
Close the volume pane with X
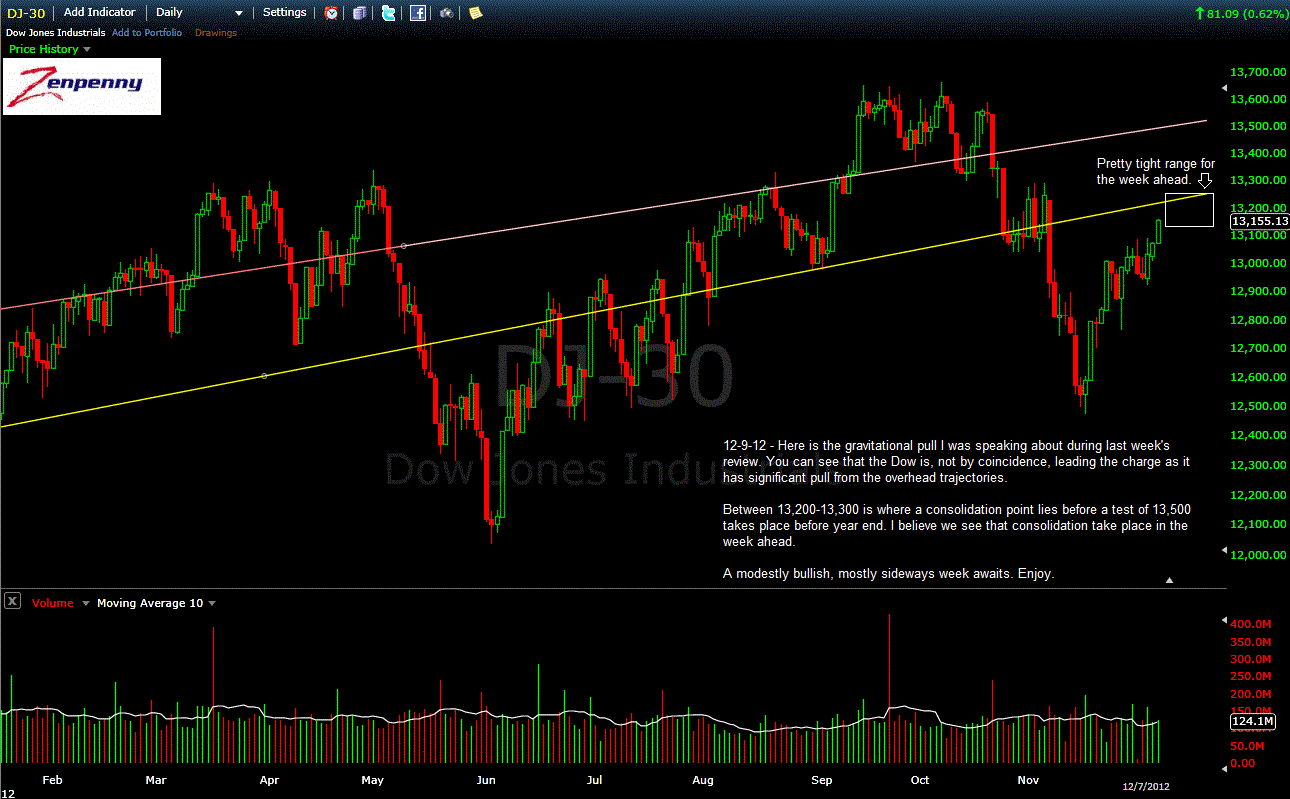coord(12,601)
